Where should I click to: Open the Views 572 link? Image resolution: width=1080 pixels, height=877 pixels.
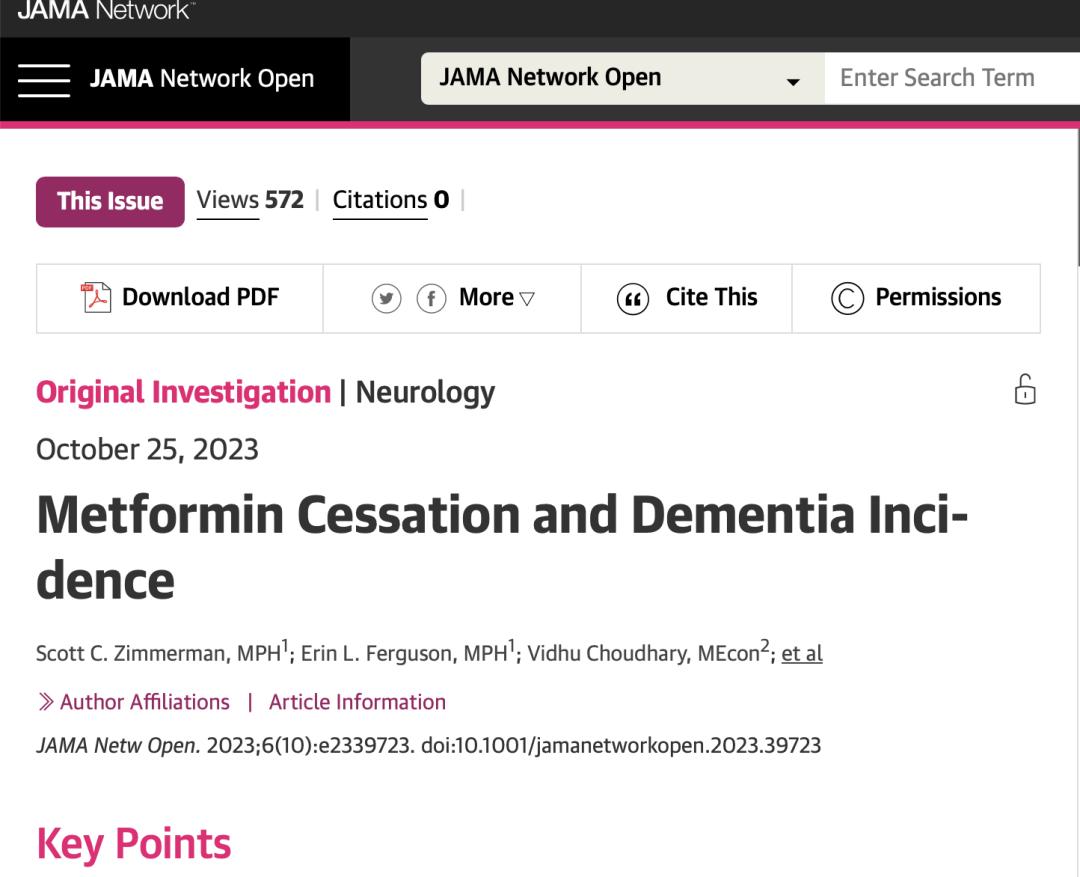click(x=250, y=200)
